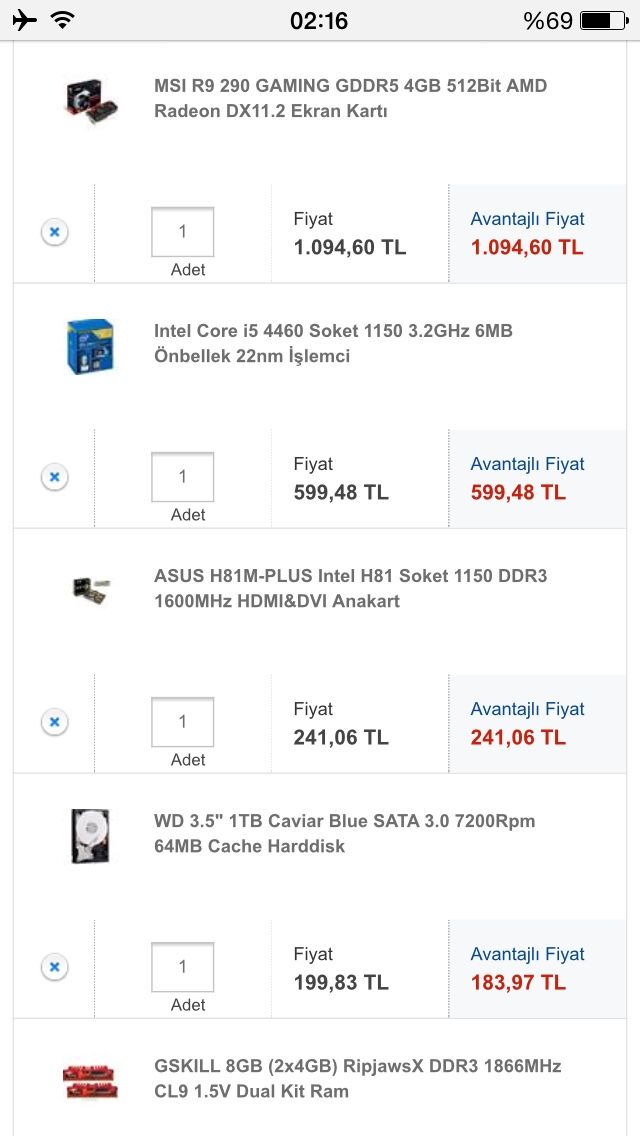Remove MSI R9 290 graphics card item
This screenshot has height=1136, width=640.
pyautogui.click(x=54, y=232)
